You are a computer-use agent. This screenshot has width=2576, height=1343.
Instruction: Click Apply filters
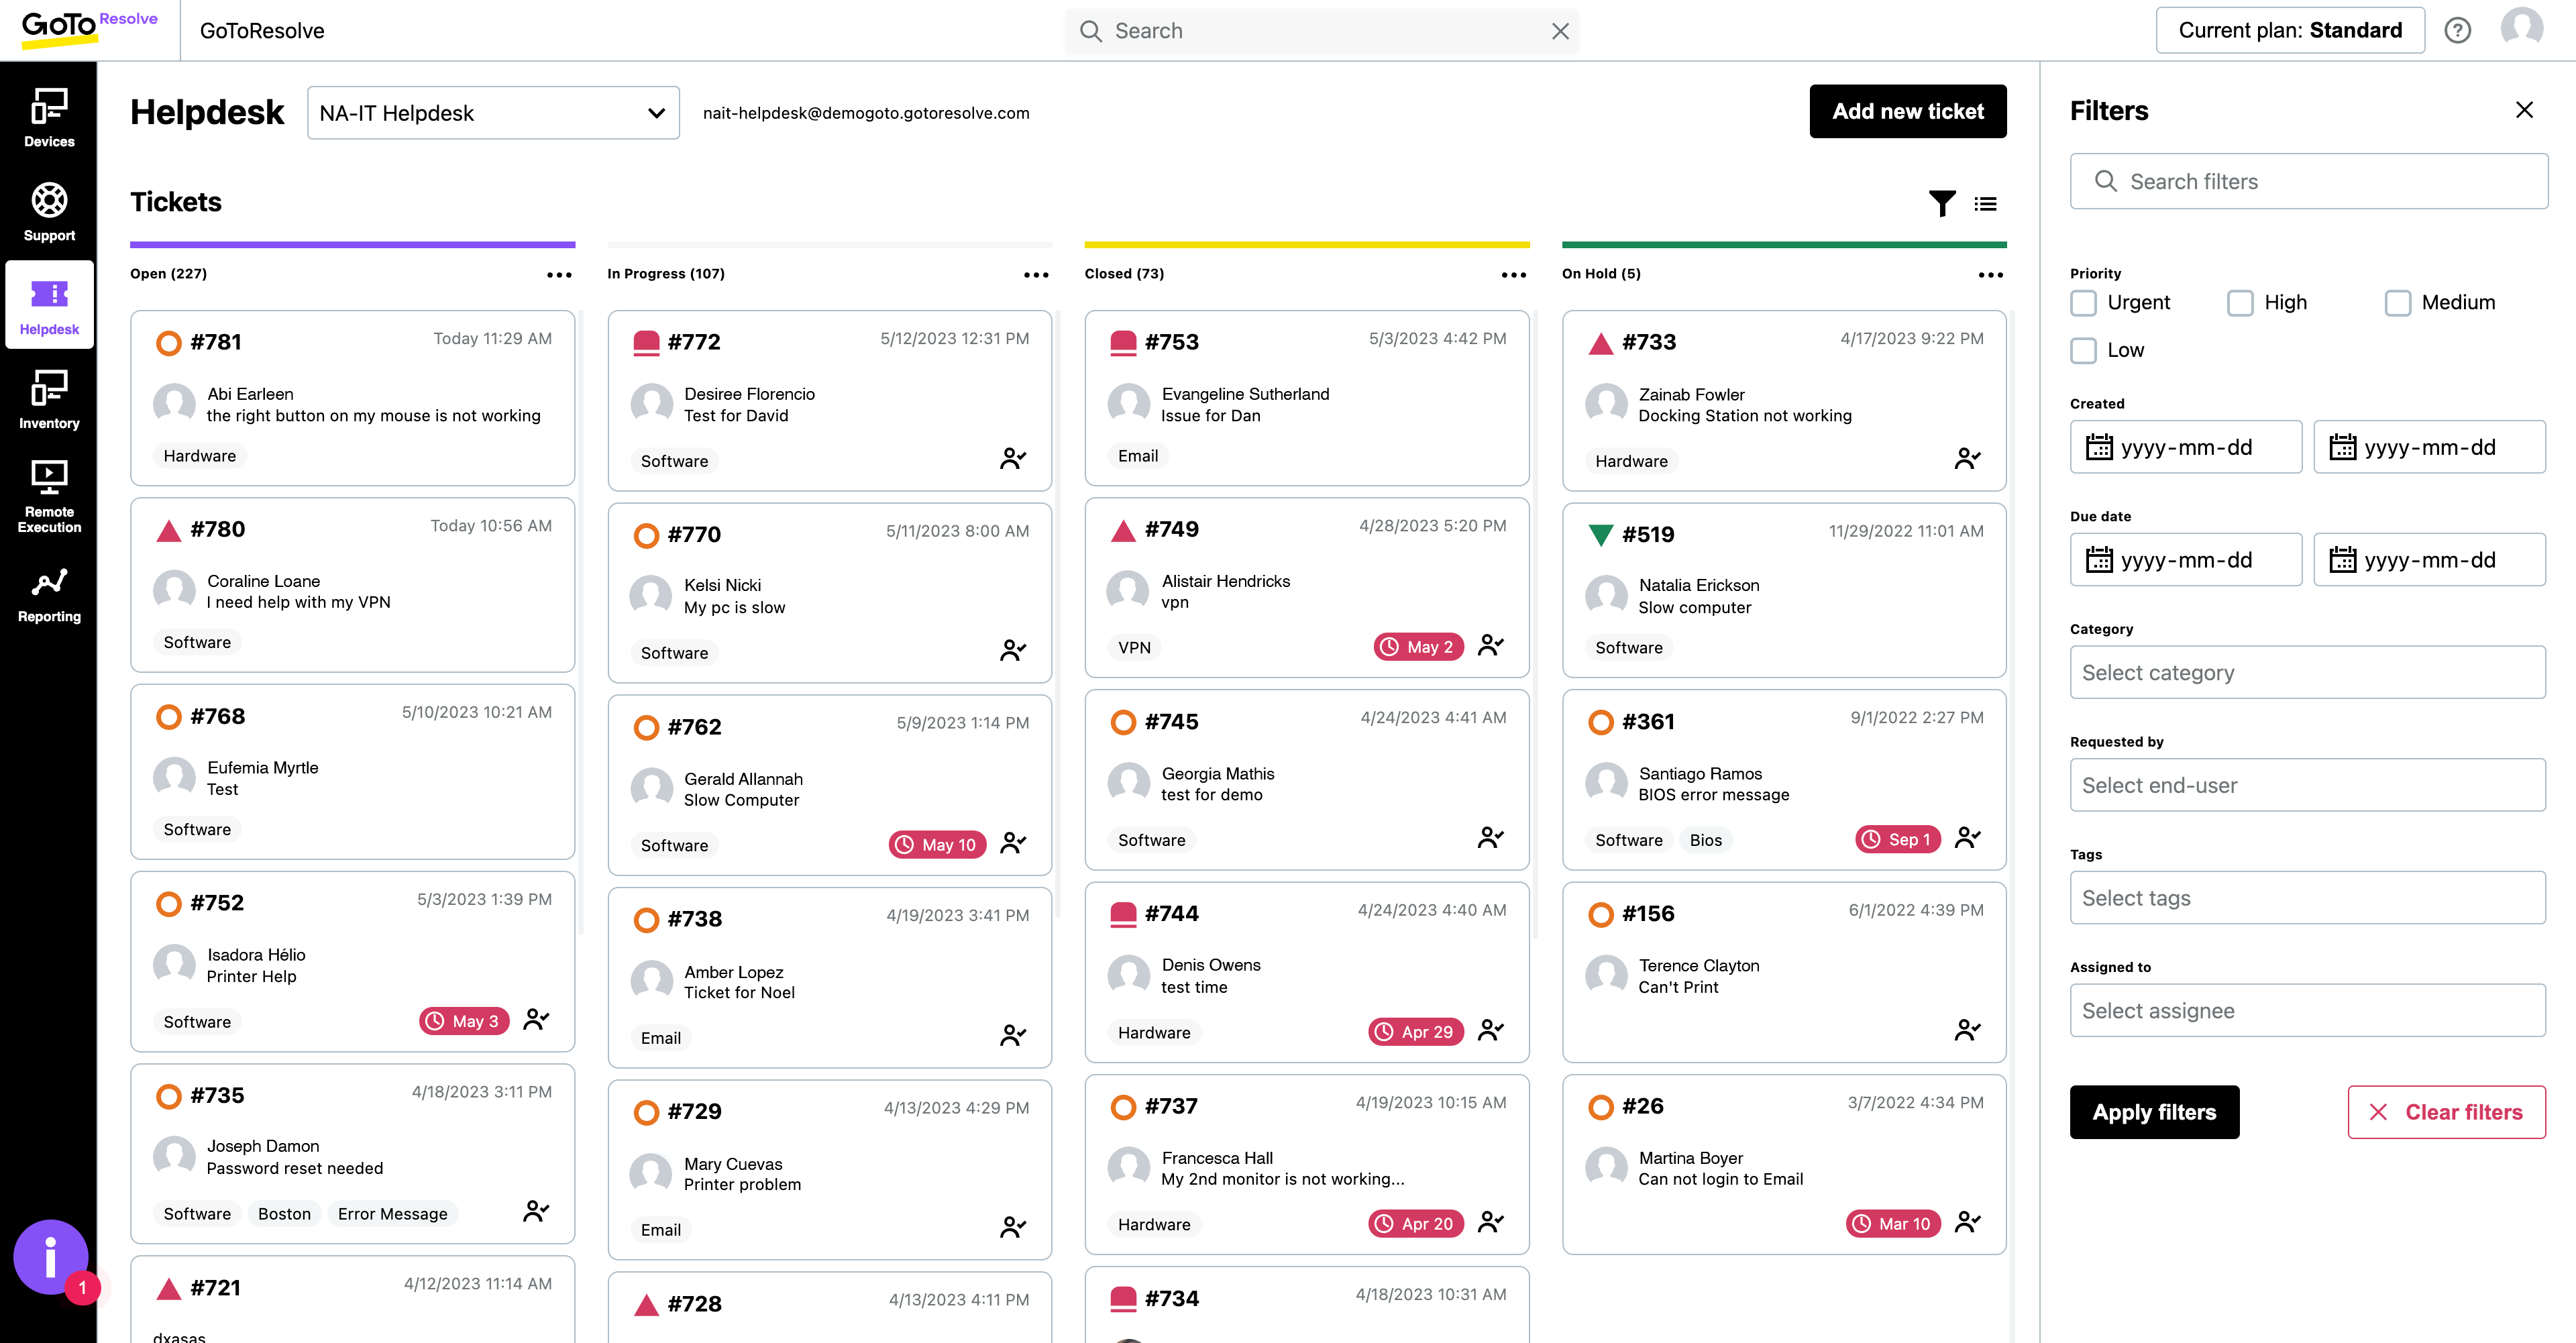point(2154,1112)
